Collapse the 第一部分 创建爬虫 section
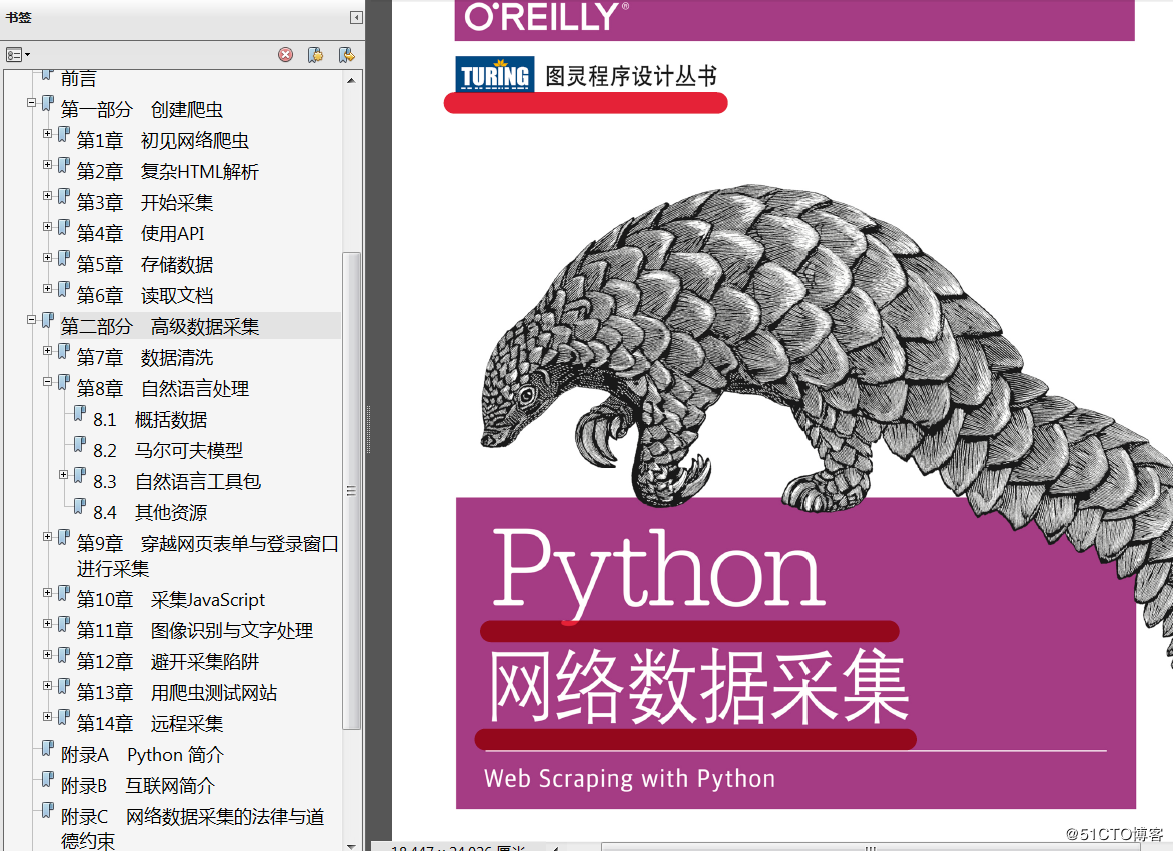 (x=31, y=102)
